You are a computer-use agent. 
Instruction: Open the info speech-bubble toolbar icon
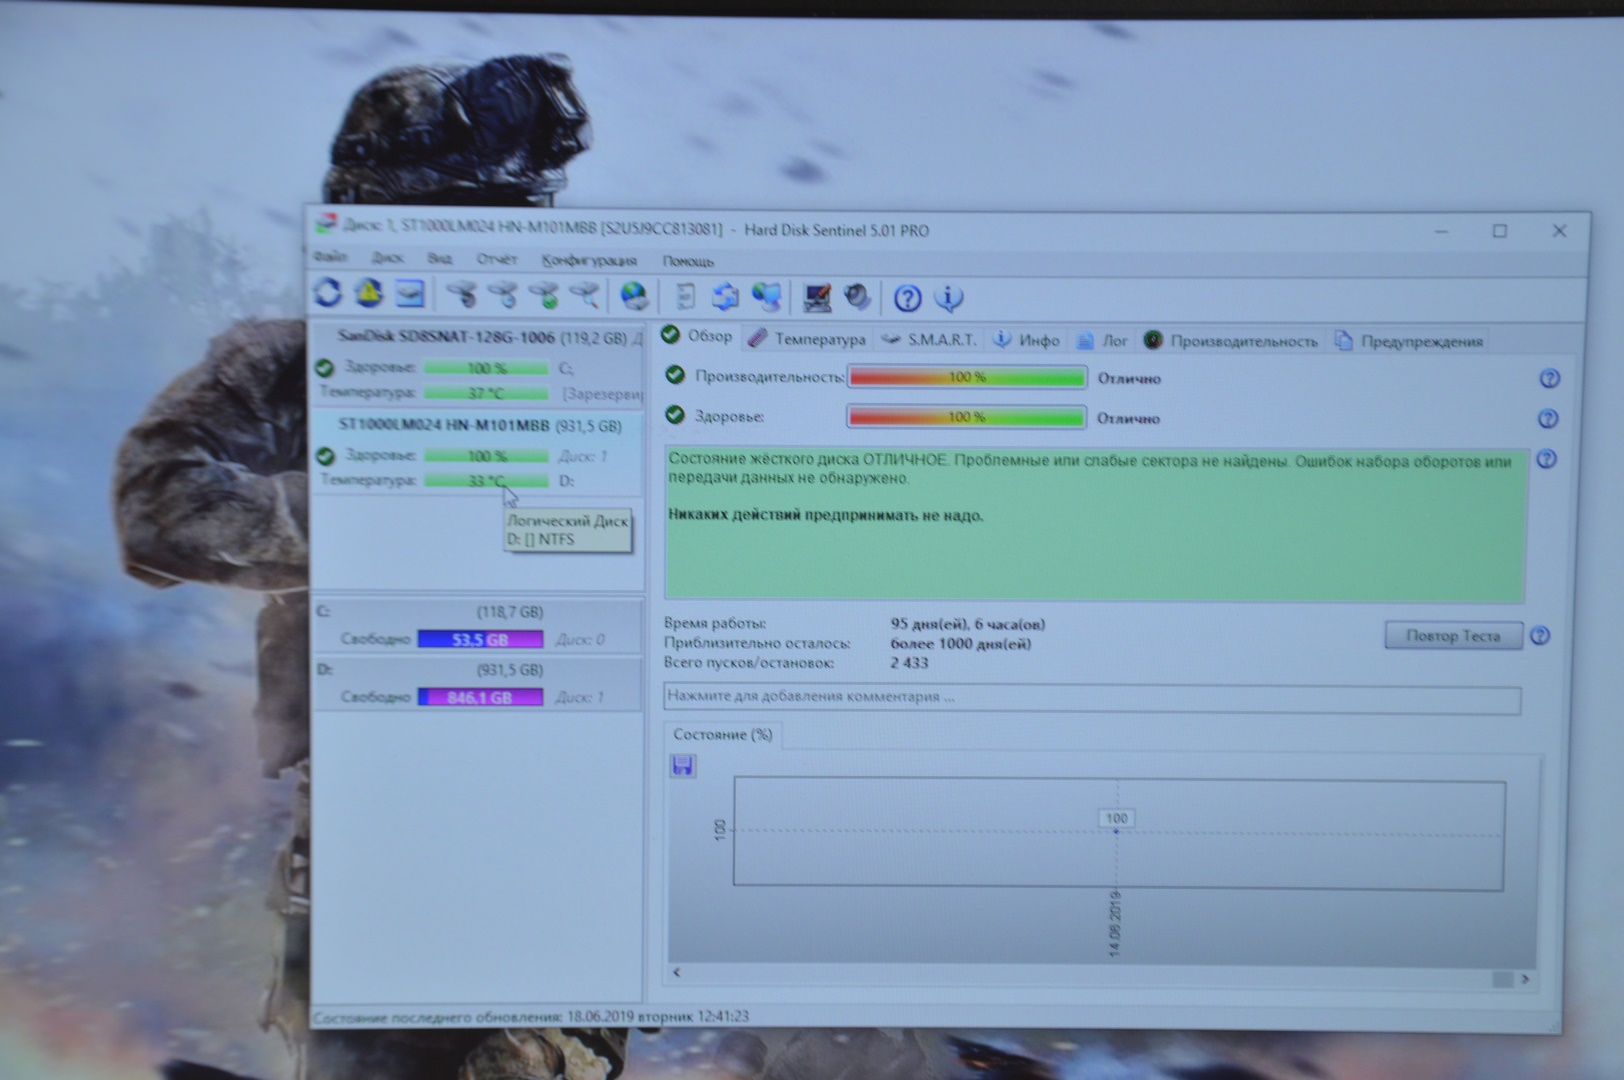[x=948, y=298]
